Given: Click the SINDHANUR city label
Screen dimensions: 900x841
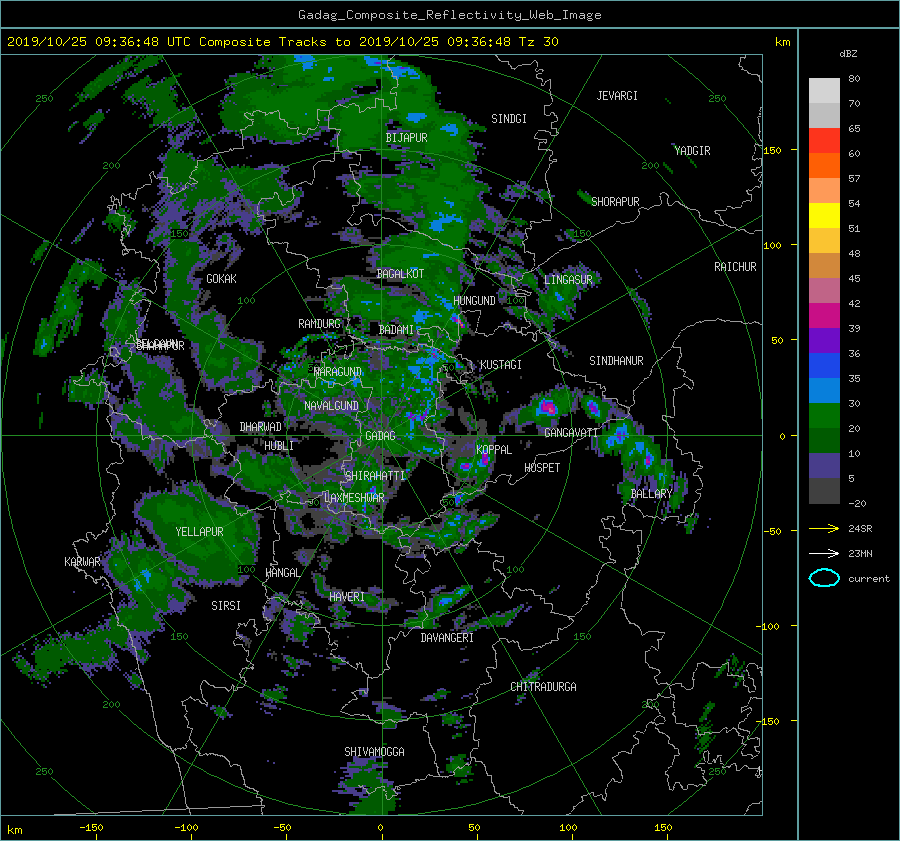Looking at the screenshot, I should pos(616,361).
